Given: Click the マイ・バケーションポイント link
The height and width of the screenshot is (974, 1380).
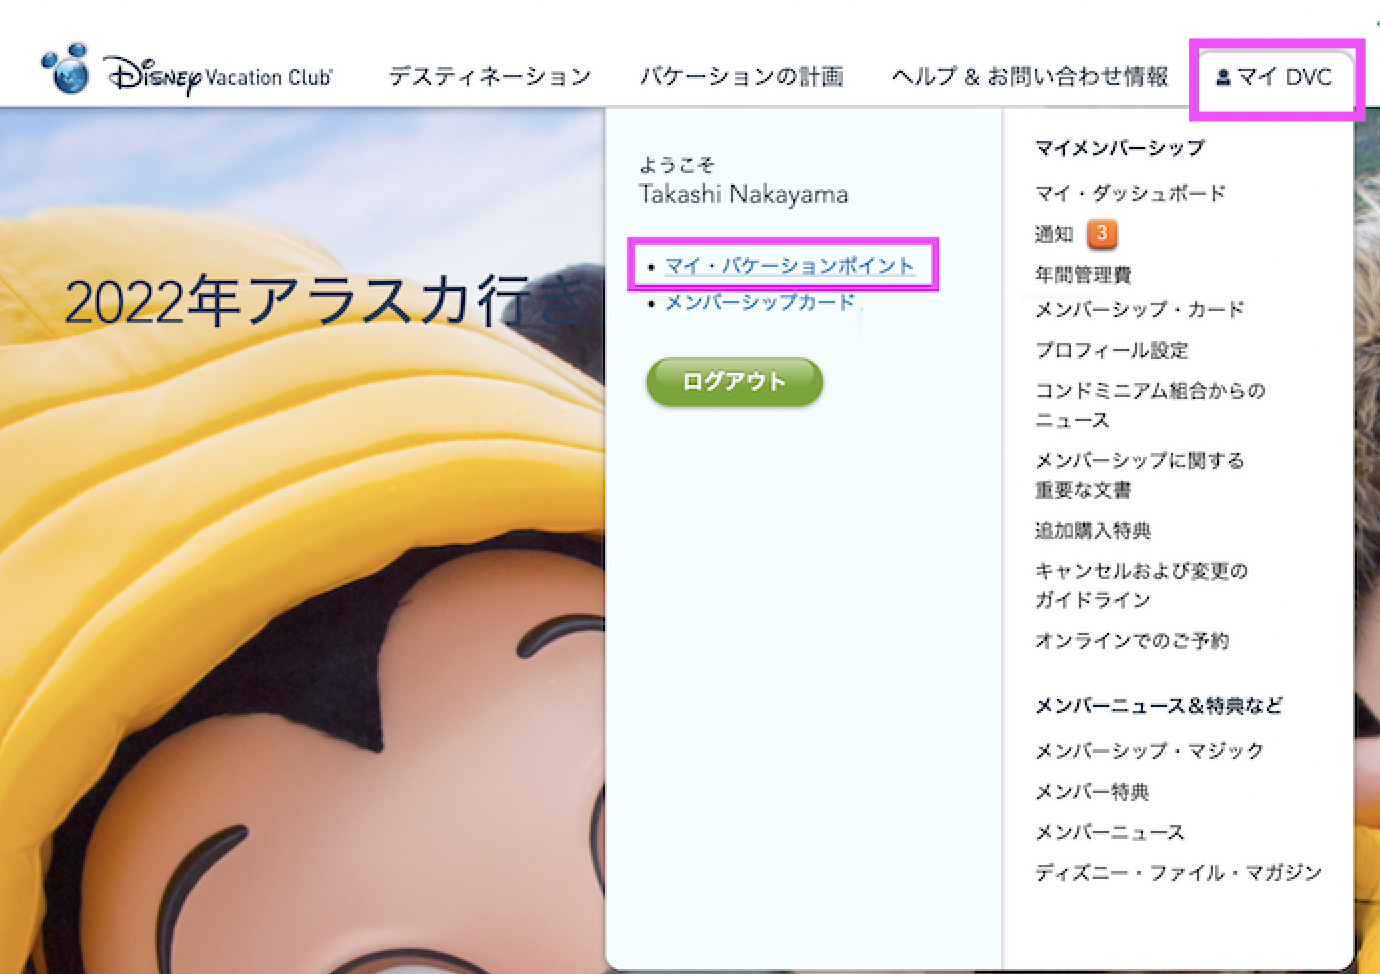Looking at the screenshot, I should (790, 266).
